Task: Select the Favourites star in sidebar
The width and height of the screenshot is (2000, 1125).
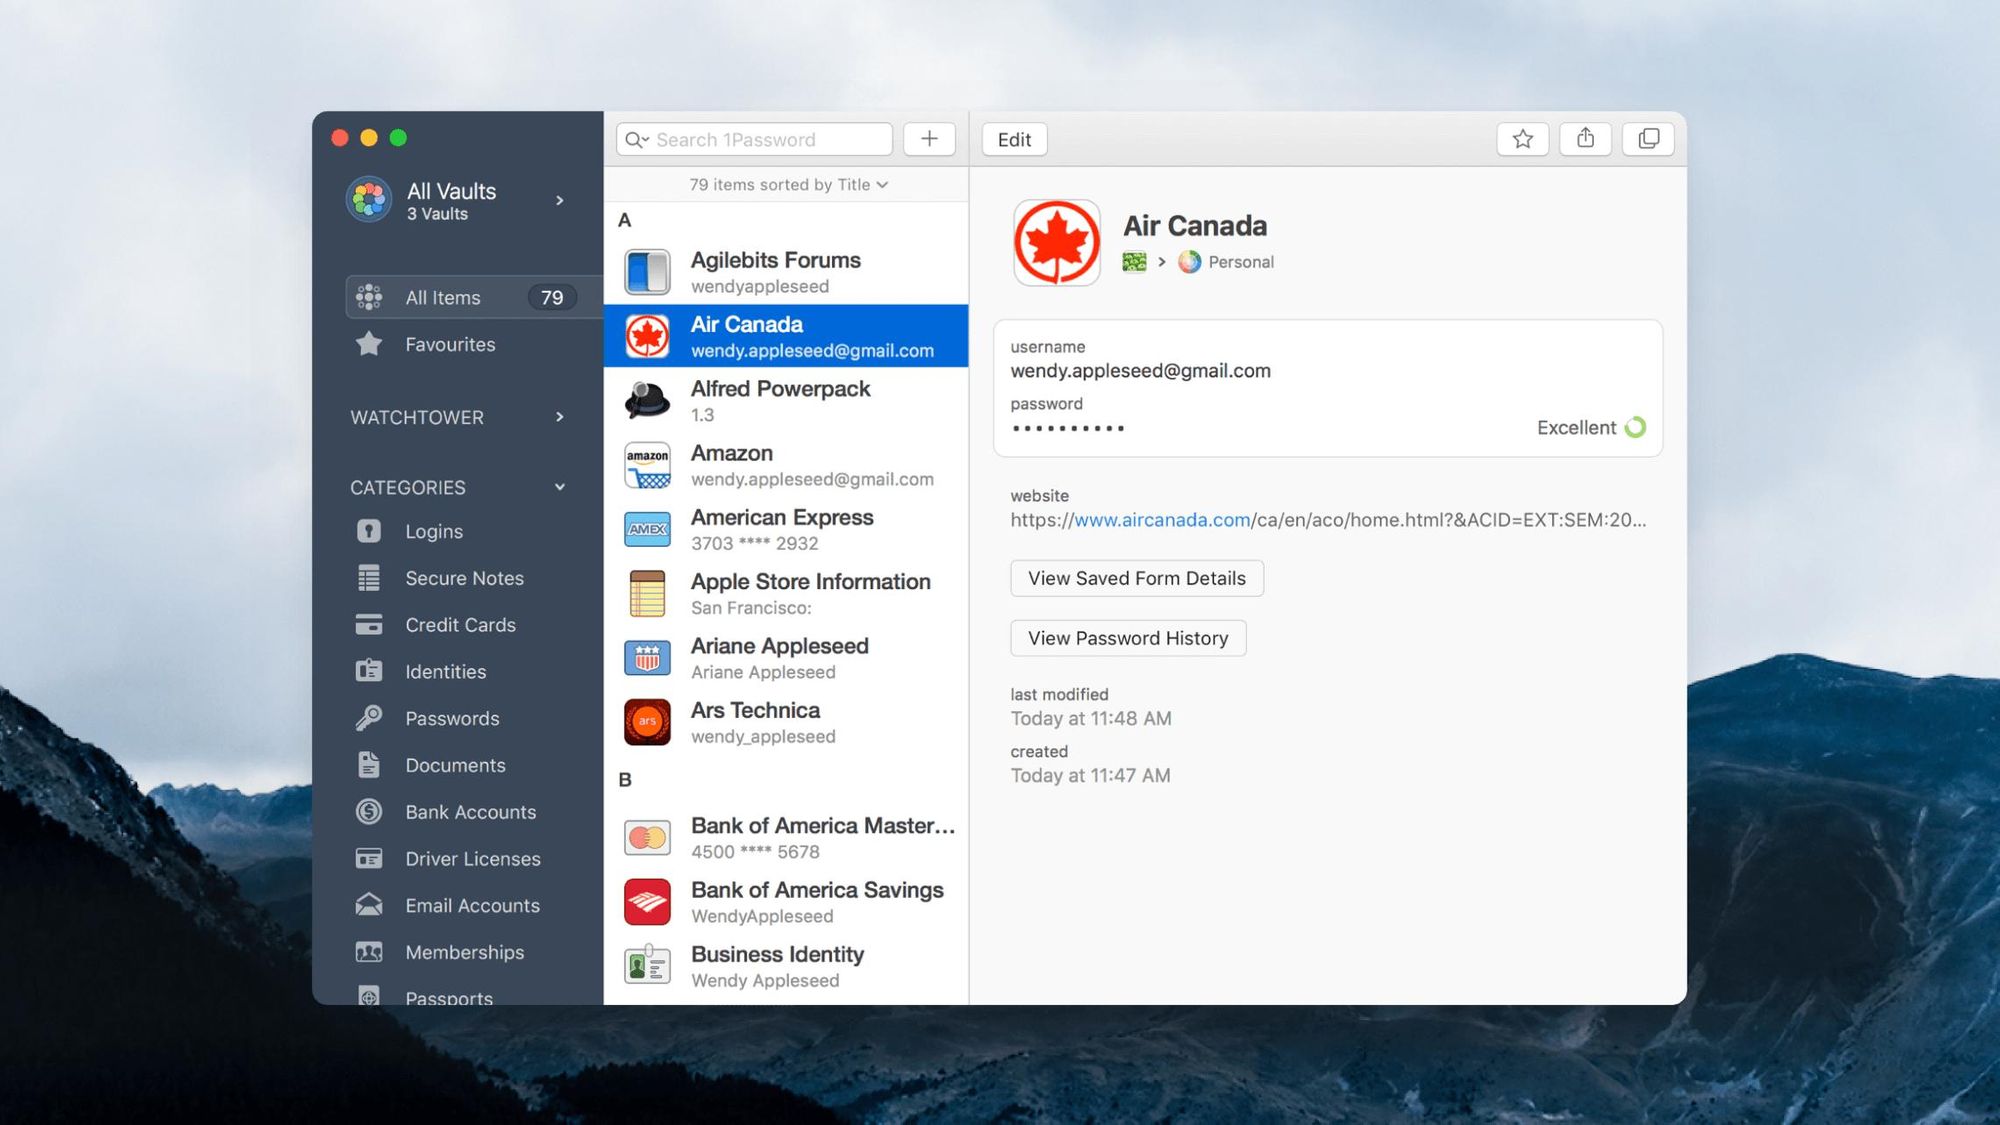Action: [369, 344]
